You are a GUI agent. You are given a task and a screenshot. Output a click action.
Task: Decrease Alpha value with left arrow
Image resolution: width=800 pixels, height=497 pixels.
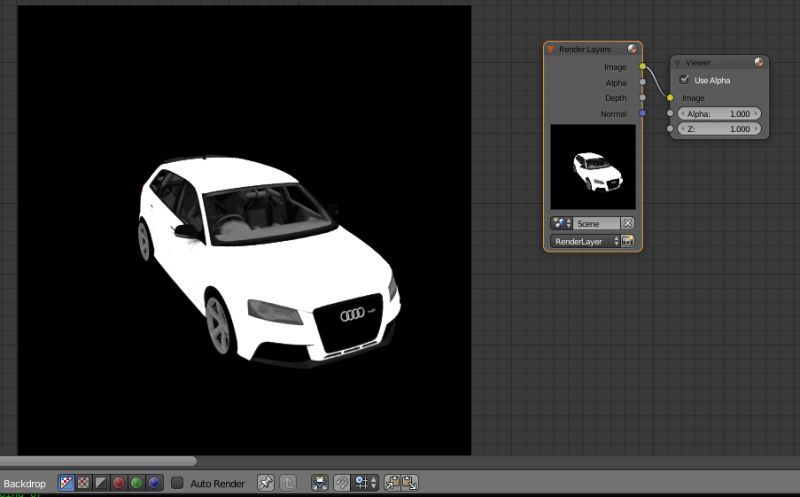coord(683,114)
